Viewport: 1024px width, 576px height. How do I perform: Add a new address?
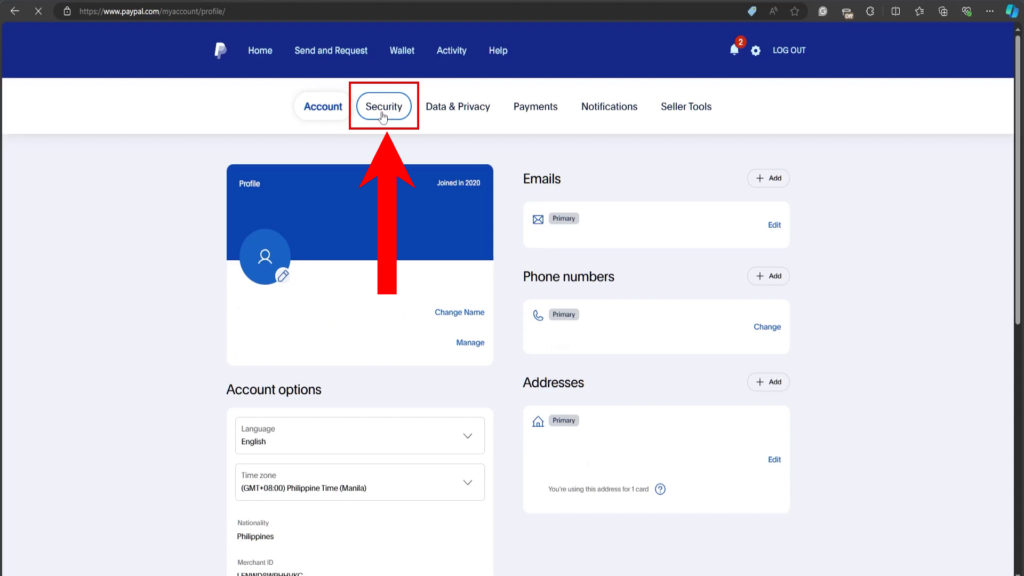[x=768, y=382]
